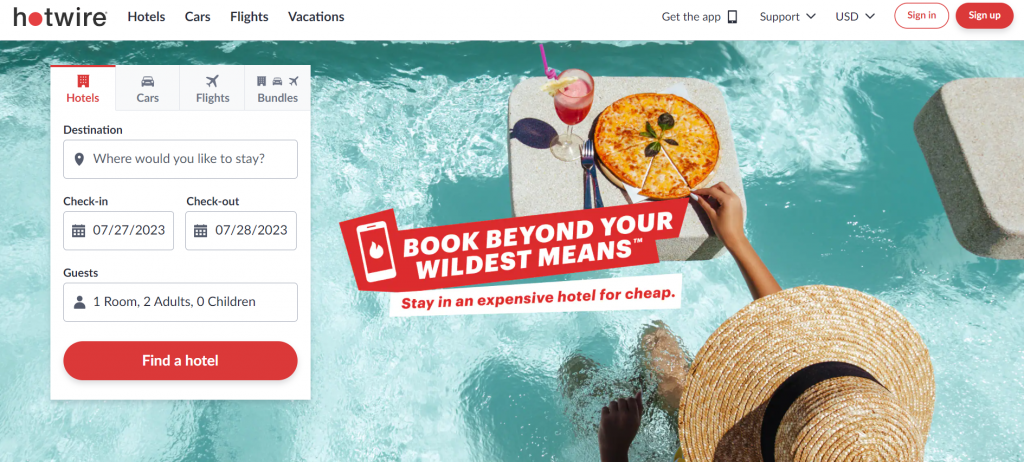
Task: Switch to the Bundles tab
Action: point(278,88)
